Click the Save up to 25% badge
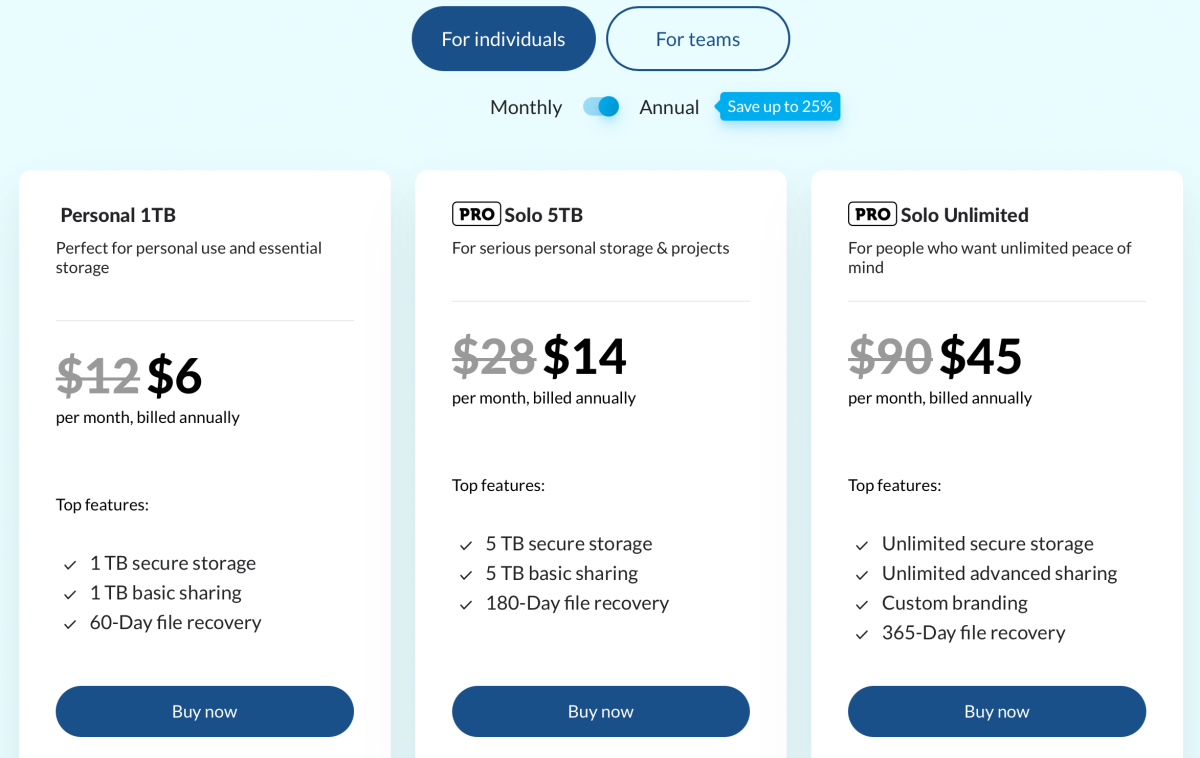The image size is (1200, 758). pyautogui.click(x=780, y=106)
